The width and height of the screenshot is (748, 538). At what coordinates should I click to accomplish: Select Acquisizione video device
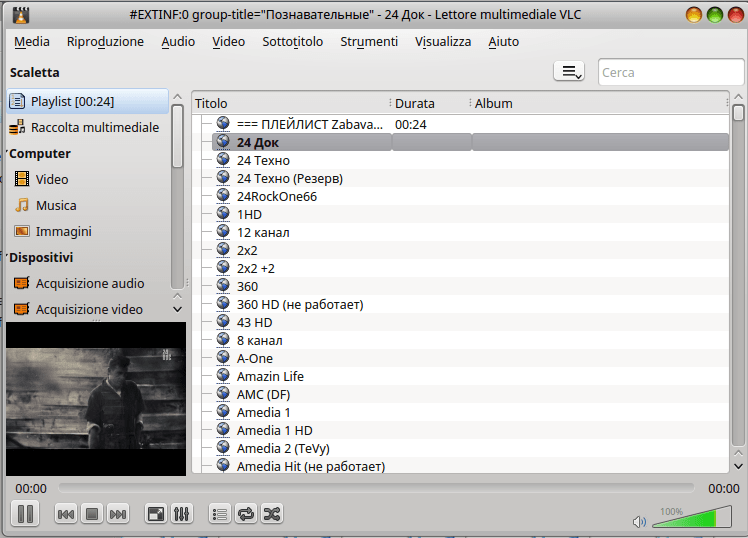point(89,310)
